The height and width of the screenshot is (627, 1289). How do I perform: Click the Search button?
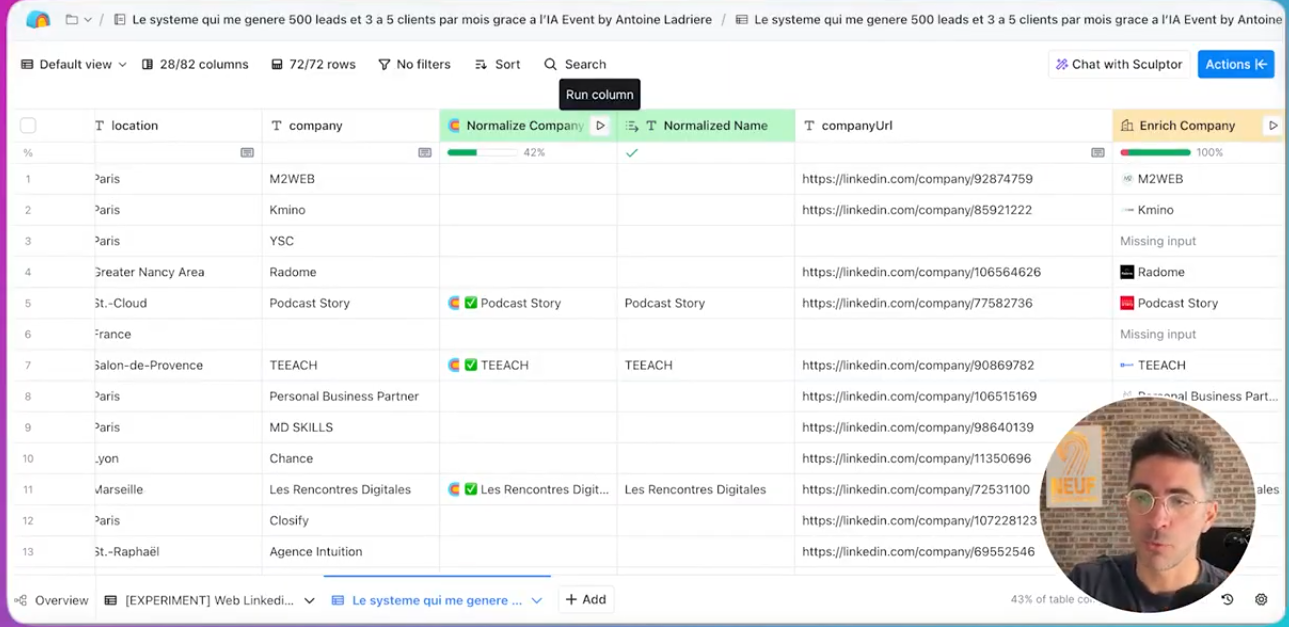point(575,64)
